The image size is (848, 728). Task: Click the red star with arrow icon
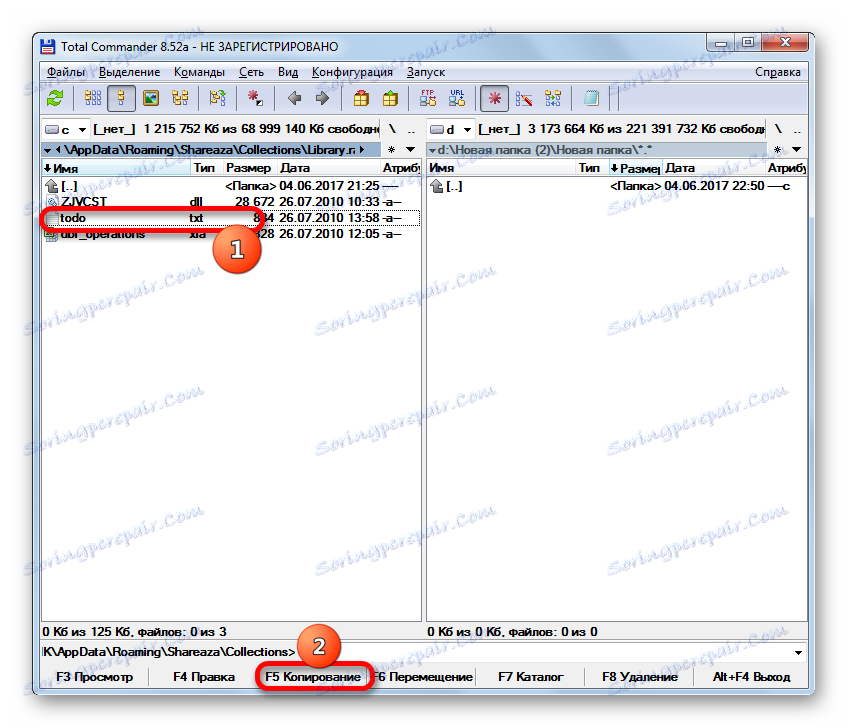254,98
